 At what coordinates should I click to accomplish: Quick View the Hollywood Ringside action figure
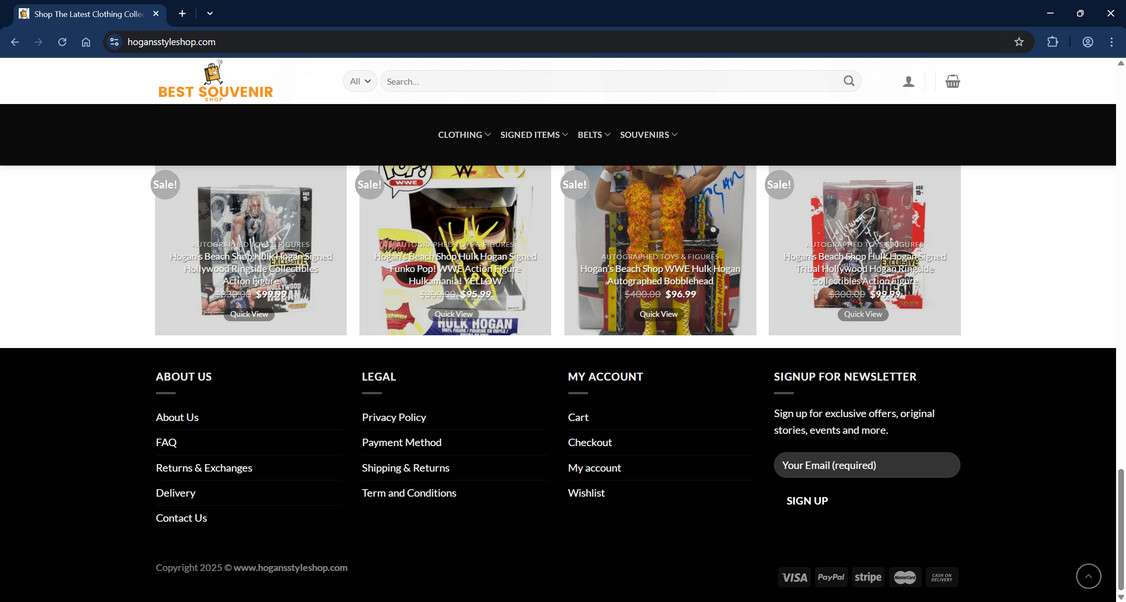point(249,314)
